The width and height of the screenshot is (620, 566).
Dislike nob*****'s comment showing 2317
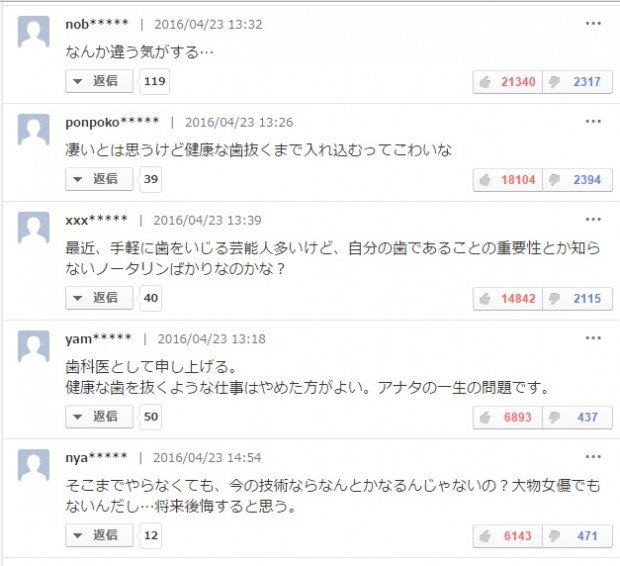pos(578,82)
